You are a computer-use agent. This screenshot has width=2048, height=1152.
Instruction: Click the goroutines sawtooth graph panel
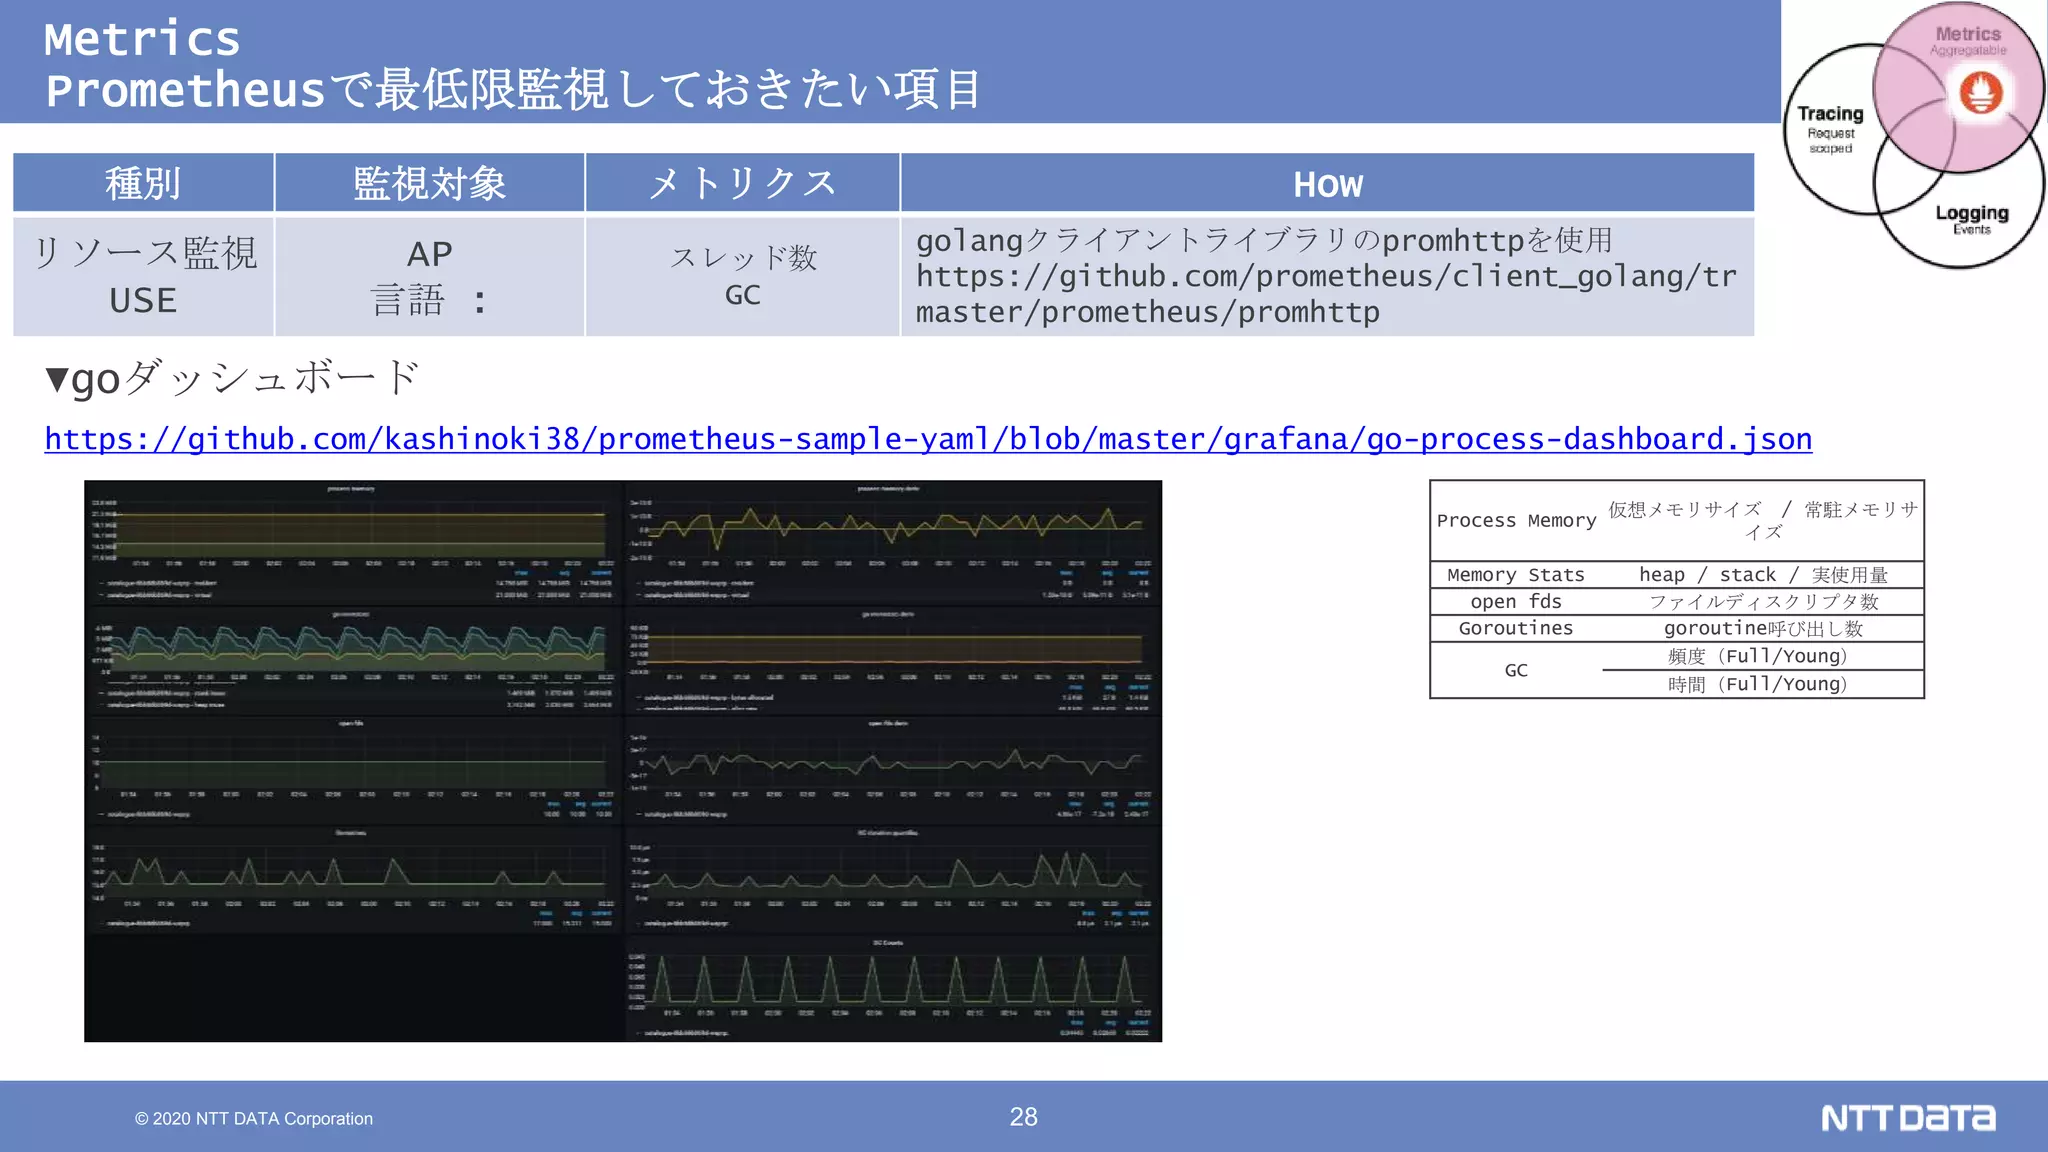click(353, 879)
